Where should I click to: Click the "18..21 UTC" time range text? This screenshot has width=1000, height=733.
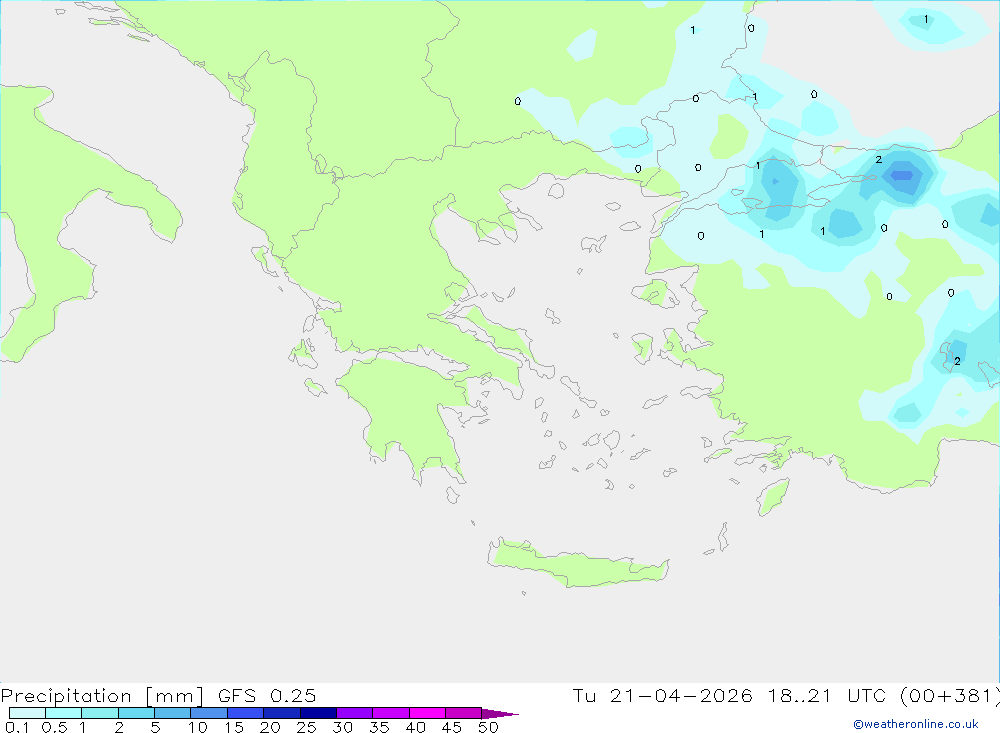pyautogui.click(x=827, y=695)
